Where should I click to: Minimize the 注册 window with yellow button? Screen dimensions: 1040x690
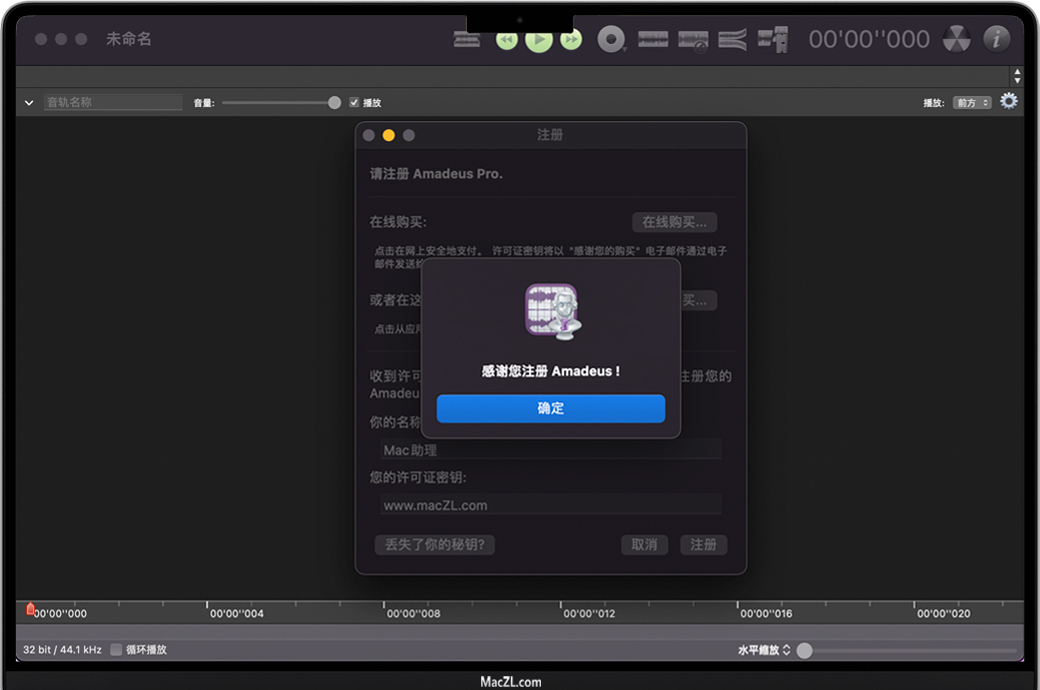[389, 135]
